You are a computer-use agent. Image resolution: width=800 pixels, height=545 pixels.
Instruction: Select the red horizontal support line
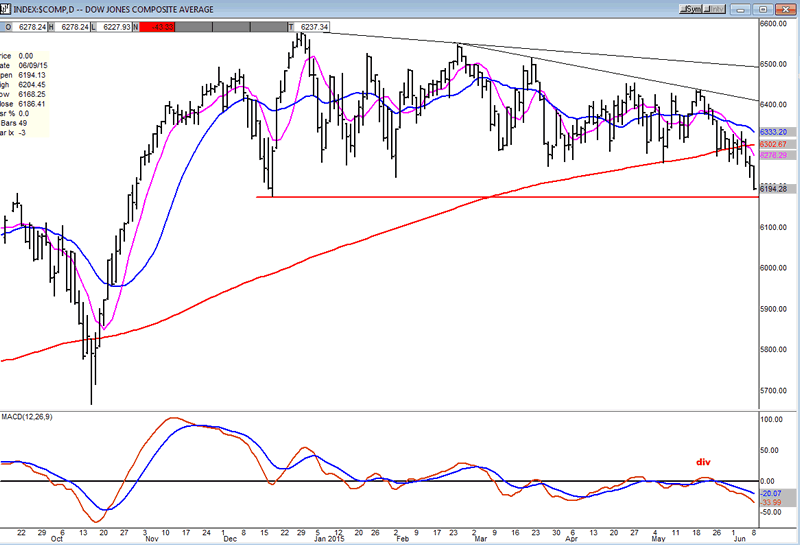click(x=500, y=197)
